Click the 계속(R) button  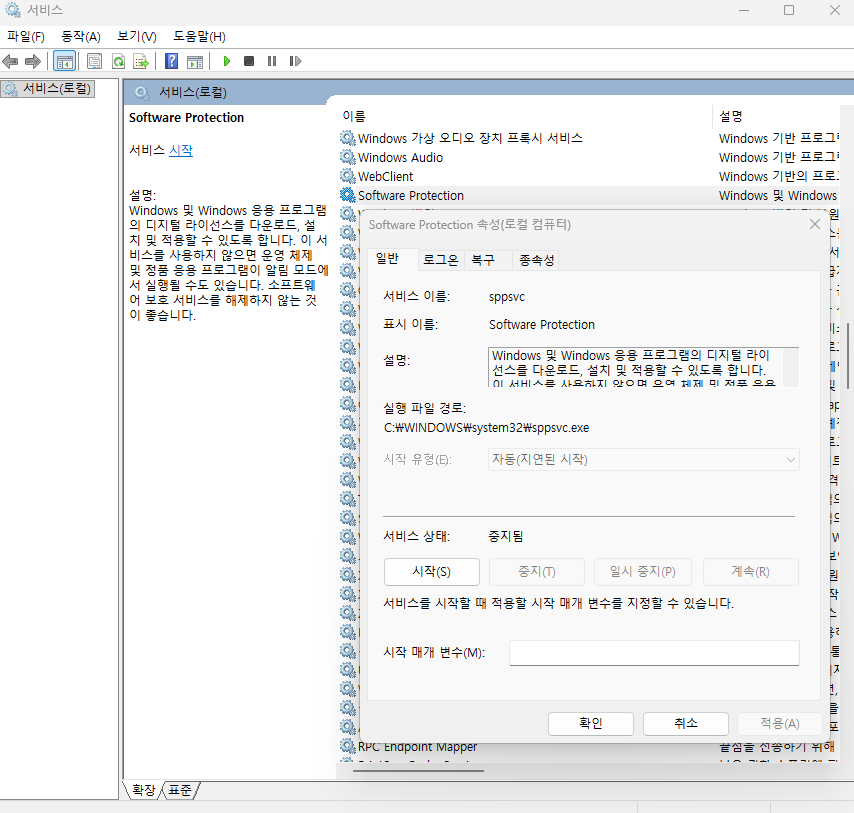click(x=751, y=572)
